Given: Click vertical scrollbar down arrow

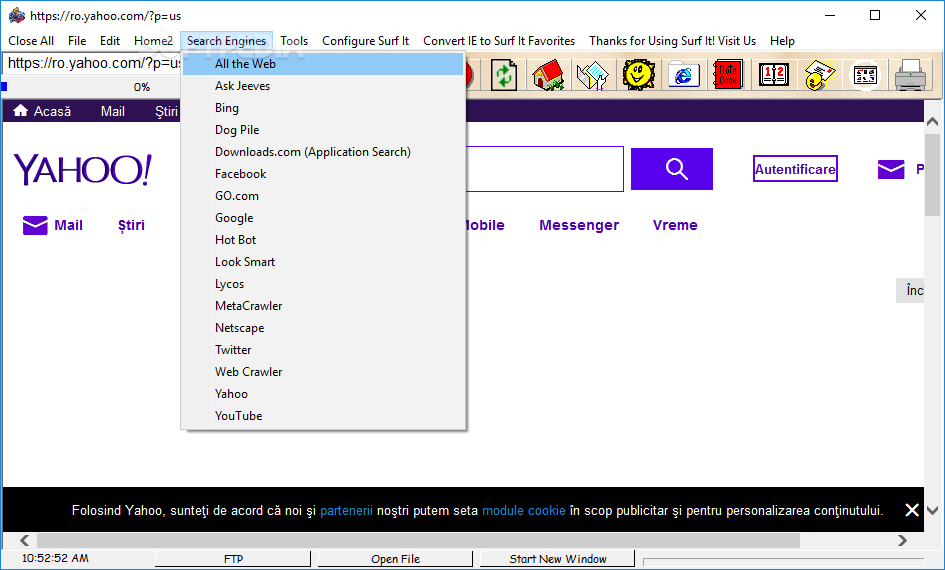Looking at the screenshot, I should point(932,510).
